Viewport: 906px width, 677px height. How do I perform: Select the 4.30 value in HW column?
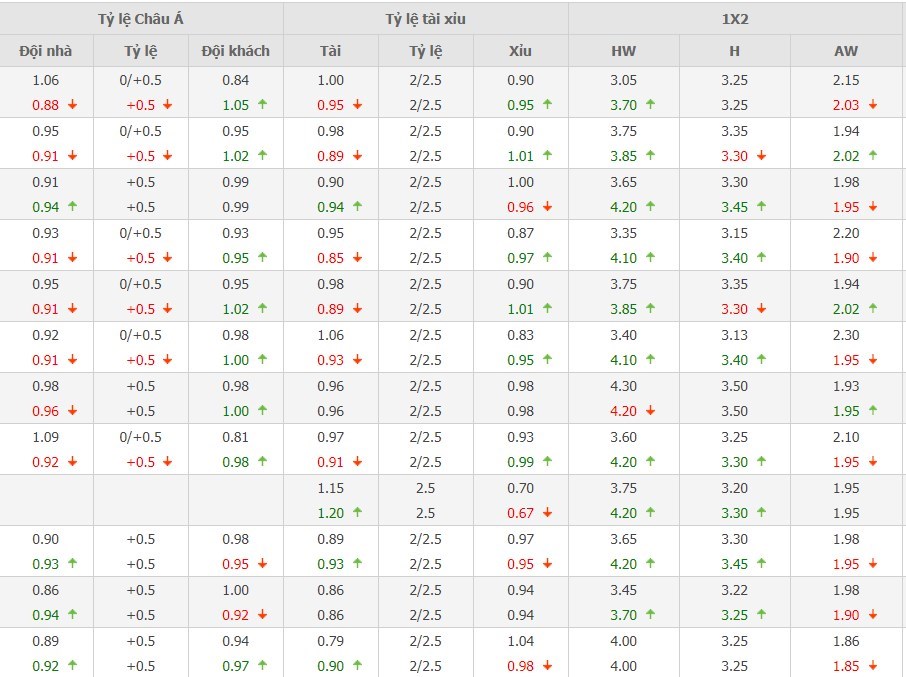point(623,386)
